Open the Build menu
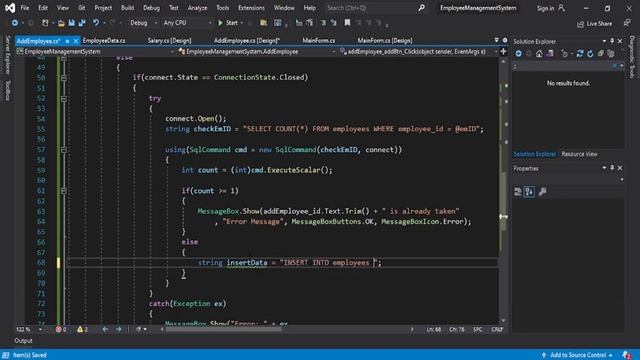This screenshot has width=640, height=360. coord(127,8)
